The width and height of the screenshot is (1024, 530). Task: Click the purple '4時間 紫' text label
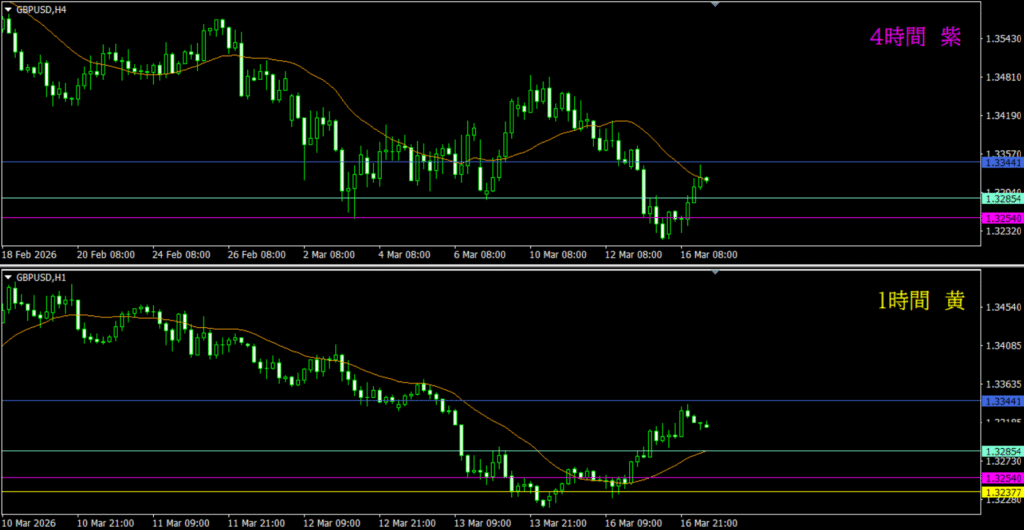point(915,38)
